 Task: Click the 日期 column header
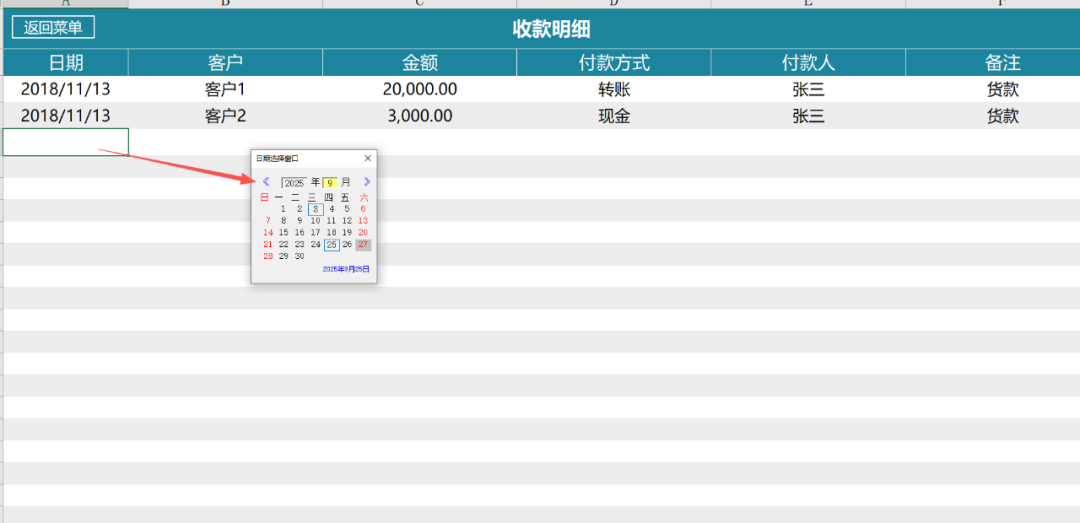[66, 63]
